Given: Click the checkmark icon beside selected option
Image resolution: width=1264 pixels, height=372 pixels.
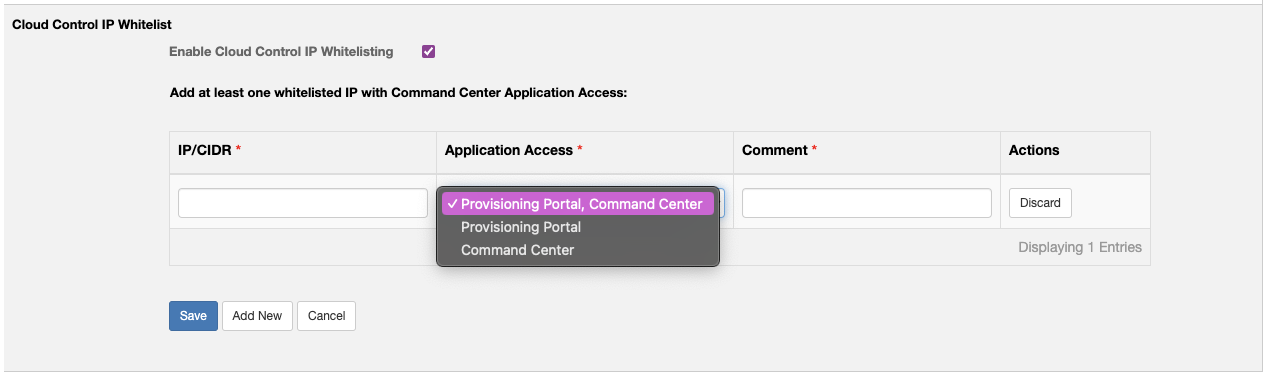Looking at the screenshot, I should point(453,204).
